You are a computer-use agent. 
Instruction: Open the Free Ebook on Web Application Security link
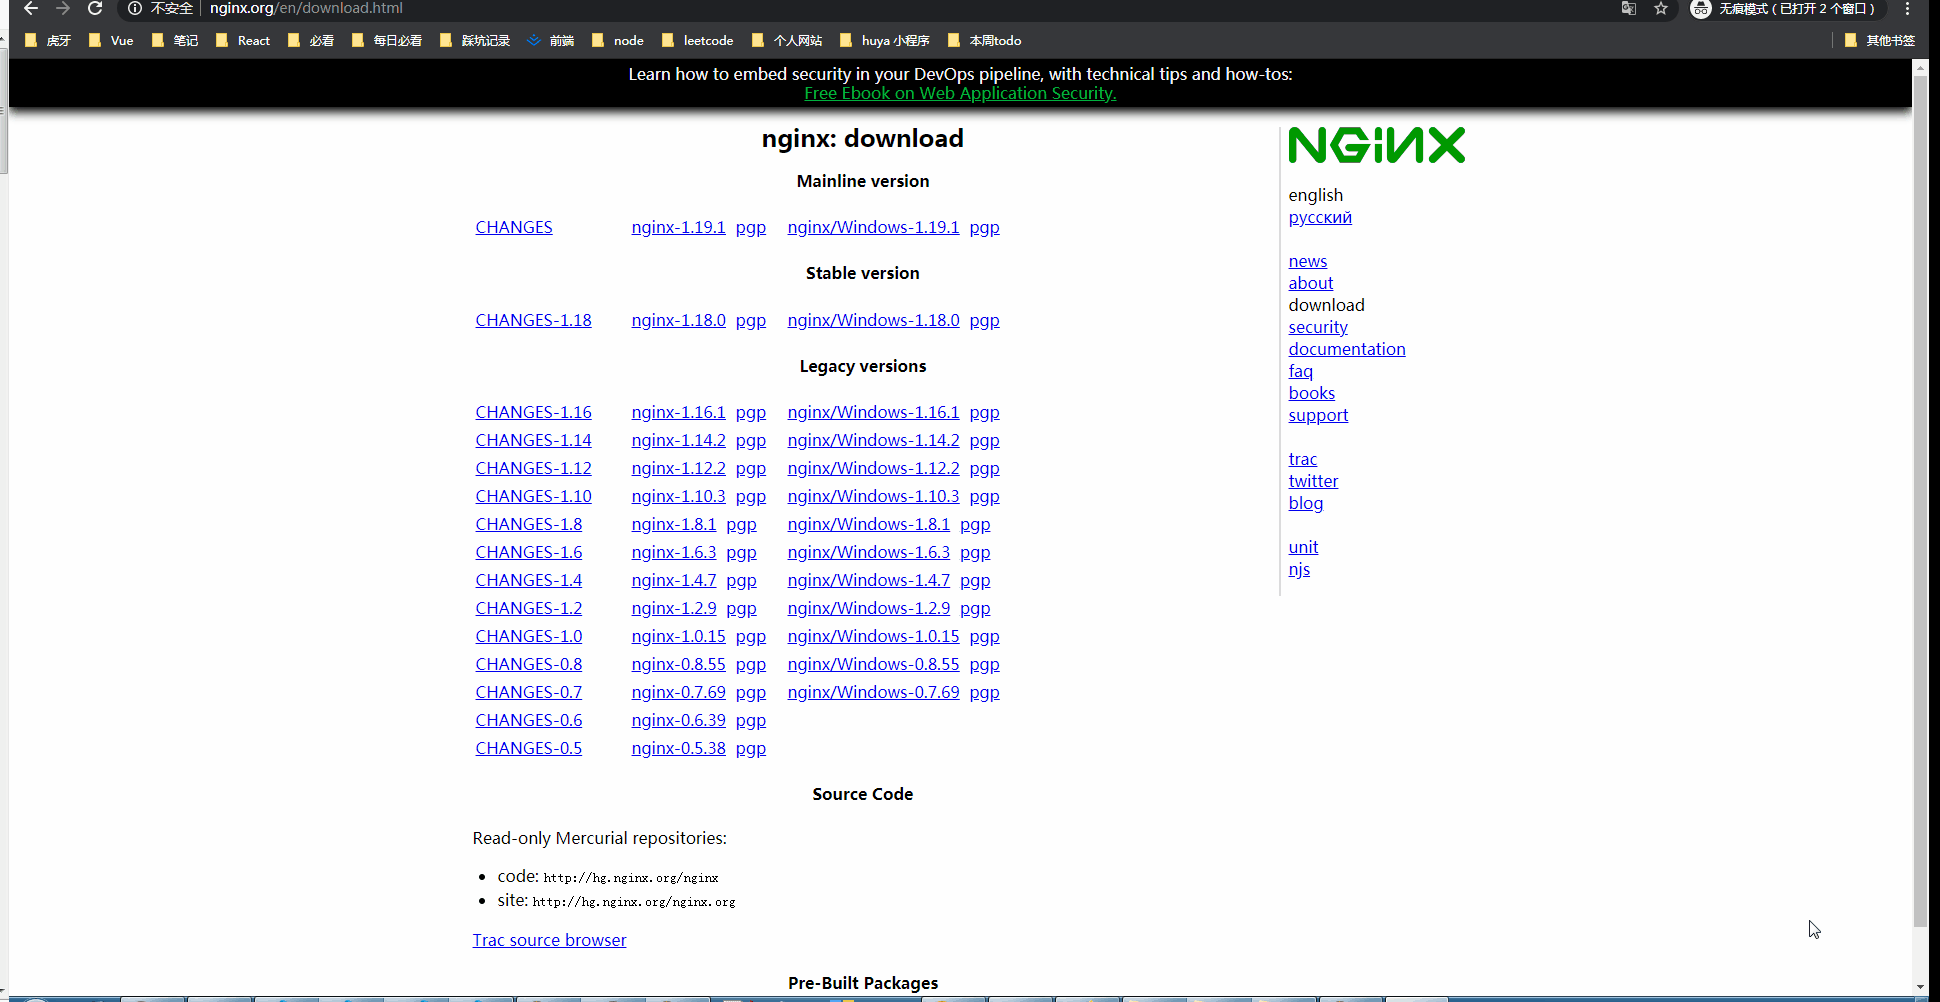(959, 93)
